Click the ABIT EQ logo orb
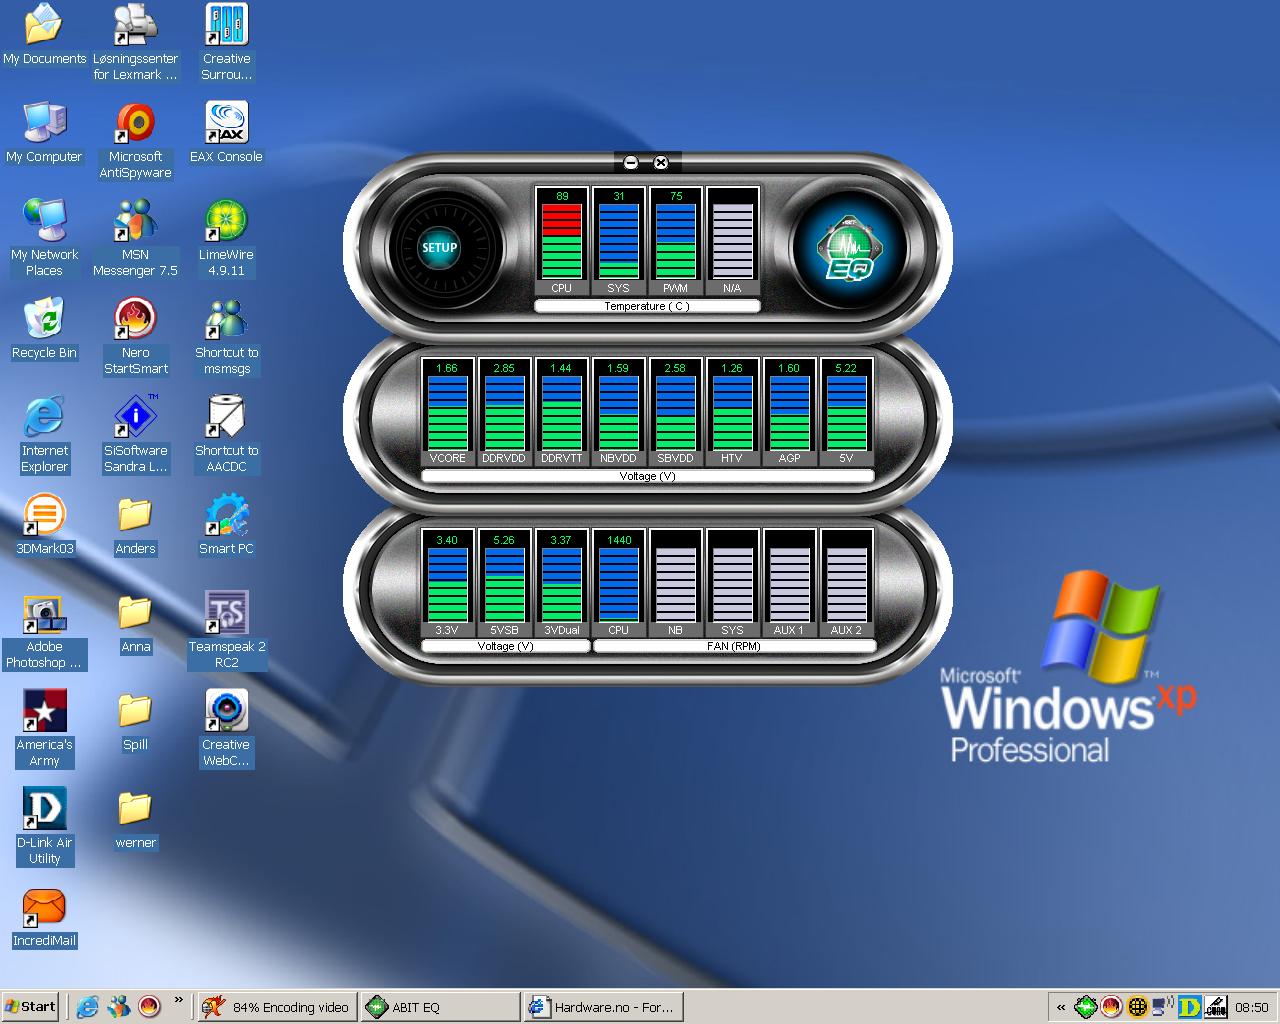This screenshot has width=1280, height=1024. click(848, 247)
